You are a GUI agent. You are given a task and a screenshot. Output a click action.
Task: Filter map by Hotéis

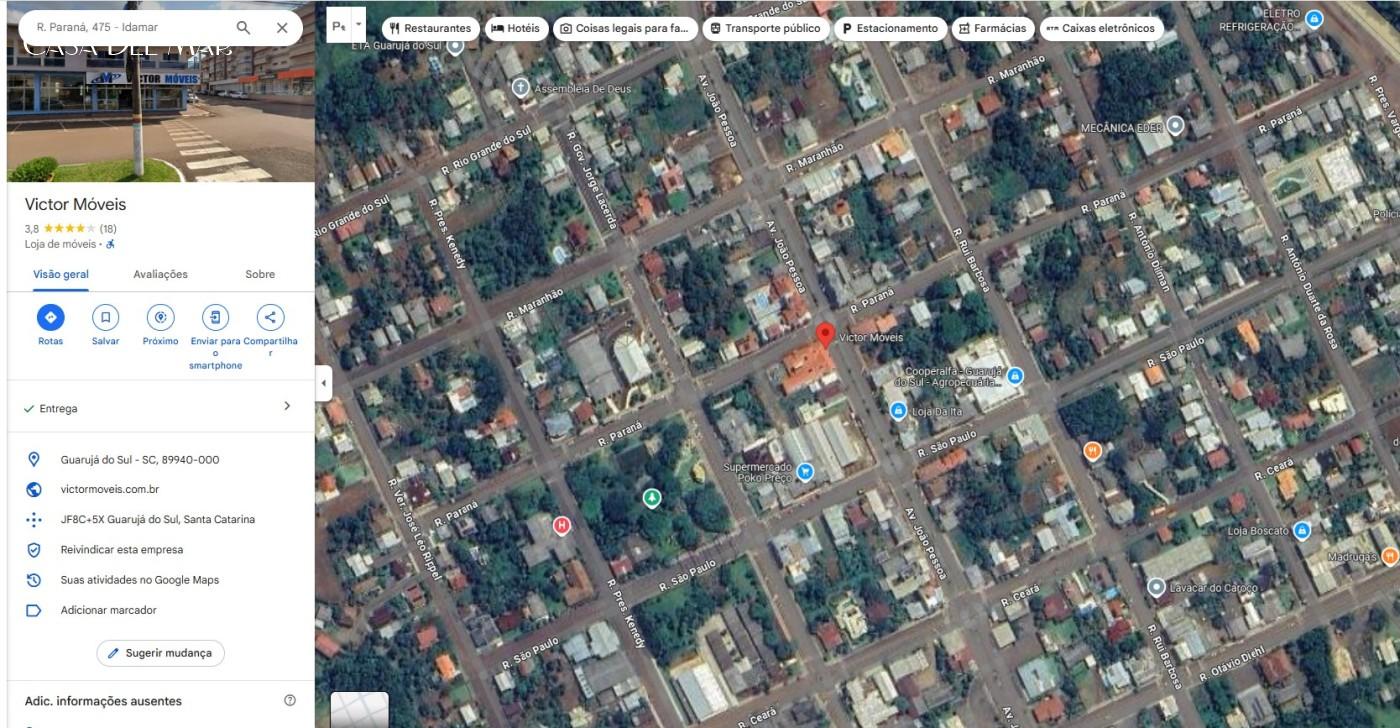516,28
